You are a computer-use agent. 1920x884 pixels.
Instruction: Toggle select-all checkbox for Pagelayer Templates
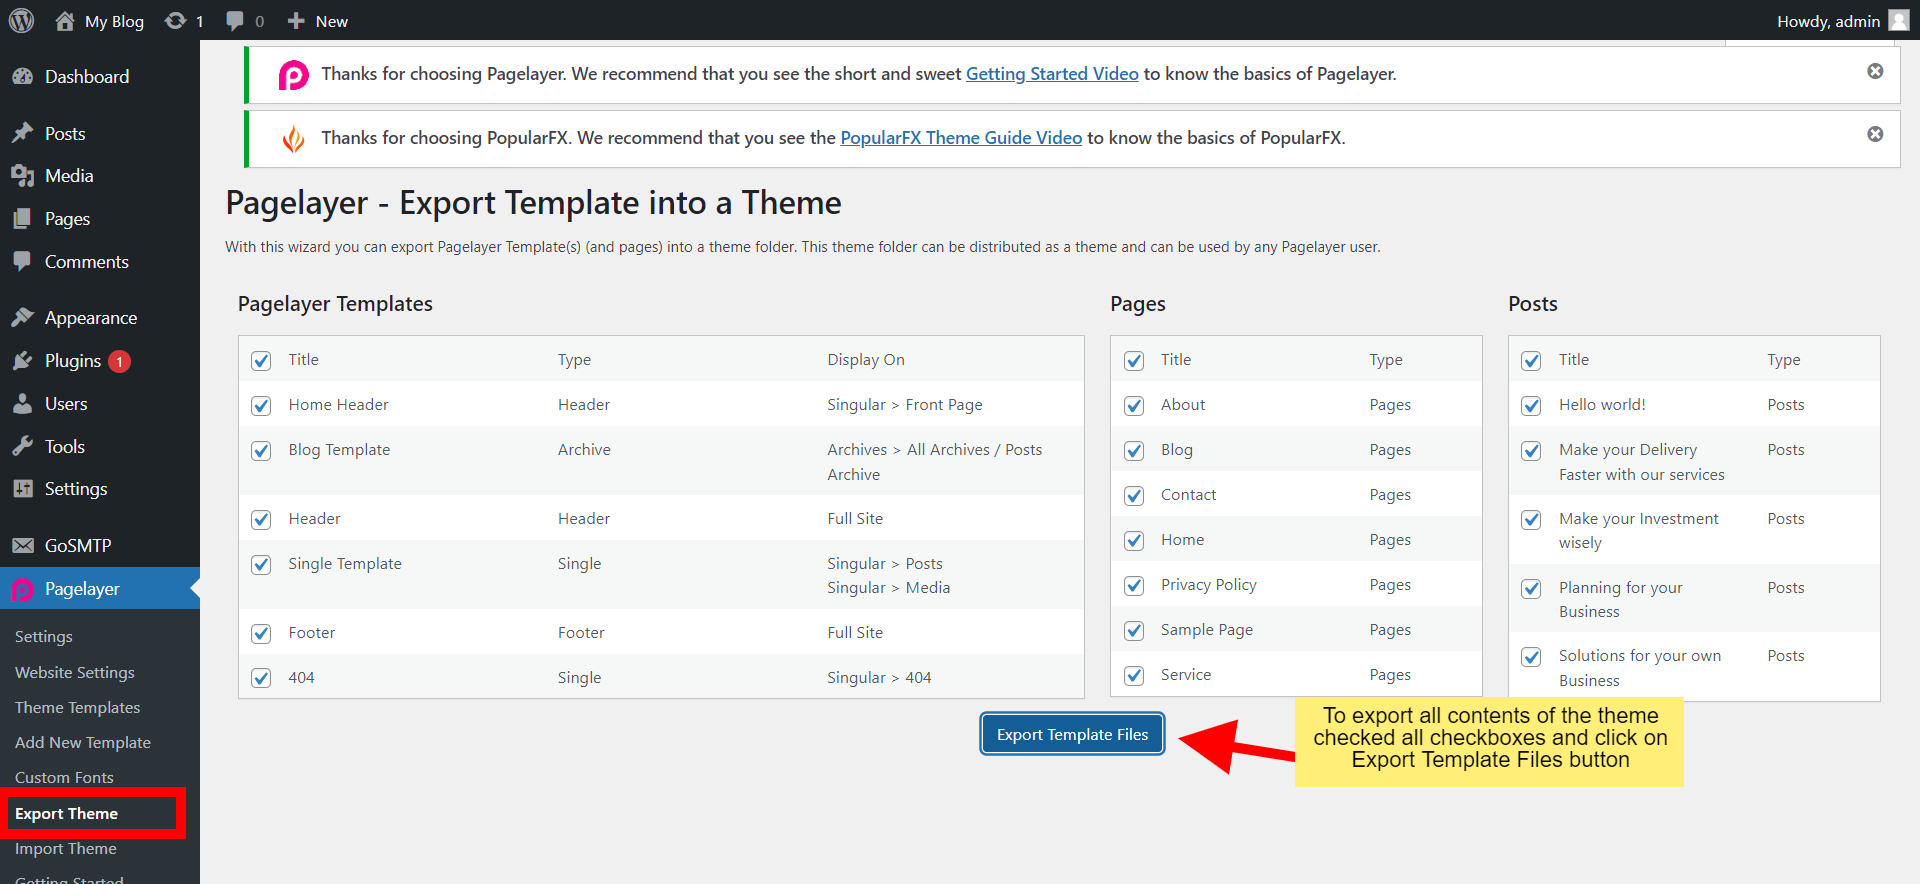(x=261, y=361)
